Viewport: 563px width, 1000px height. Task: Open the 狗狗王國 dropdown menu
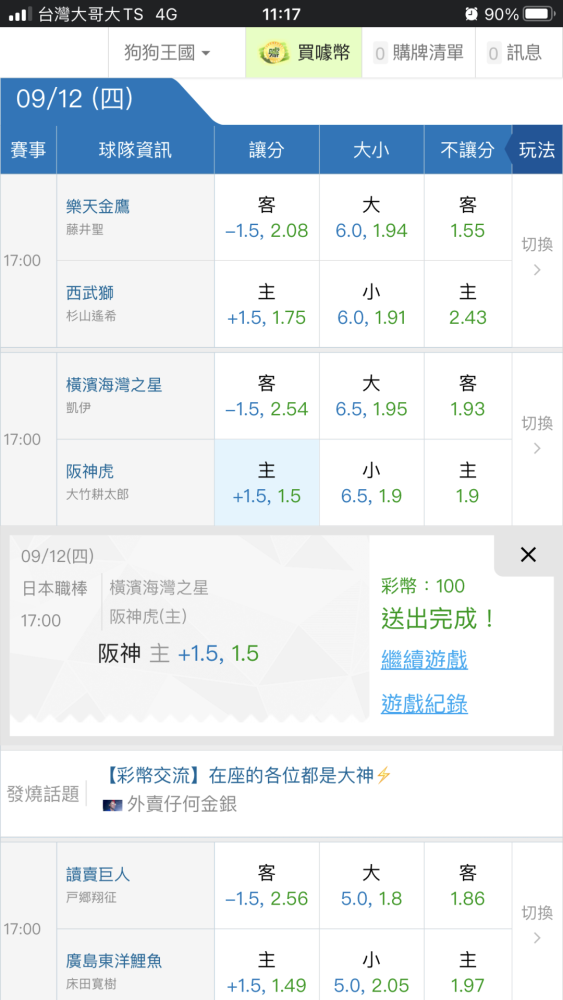coord(168,52)
